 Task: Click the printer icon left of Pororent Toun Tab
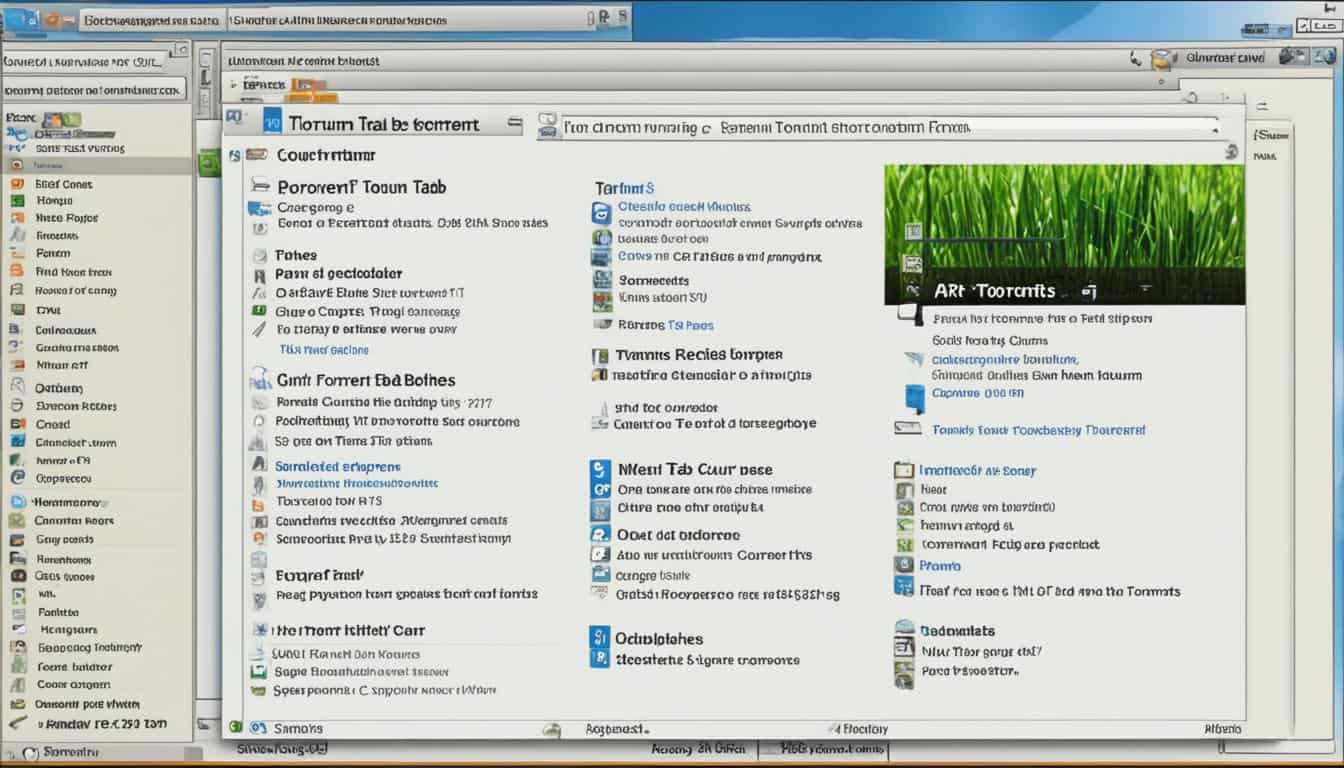[x=260, y=186]
